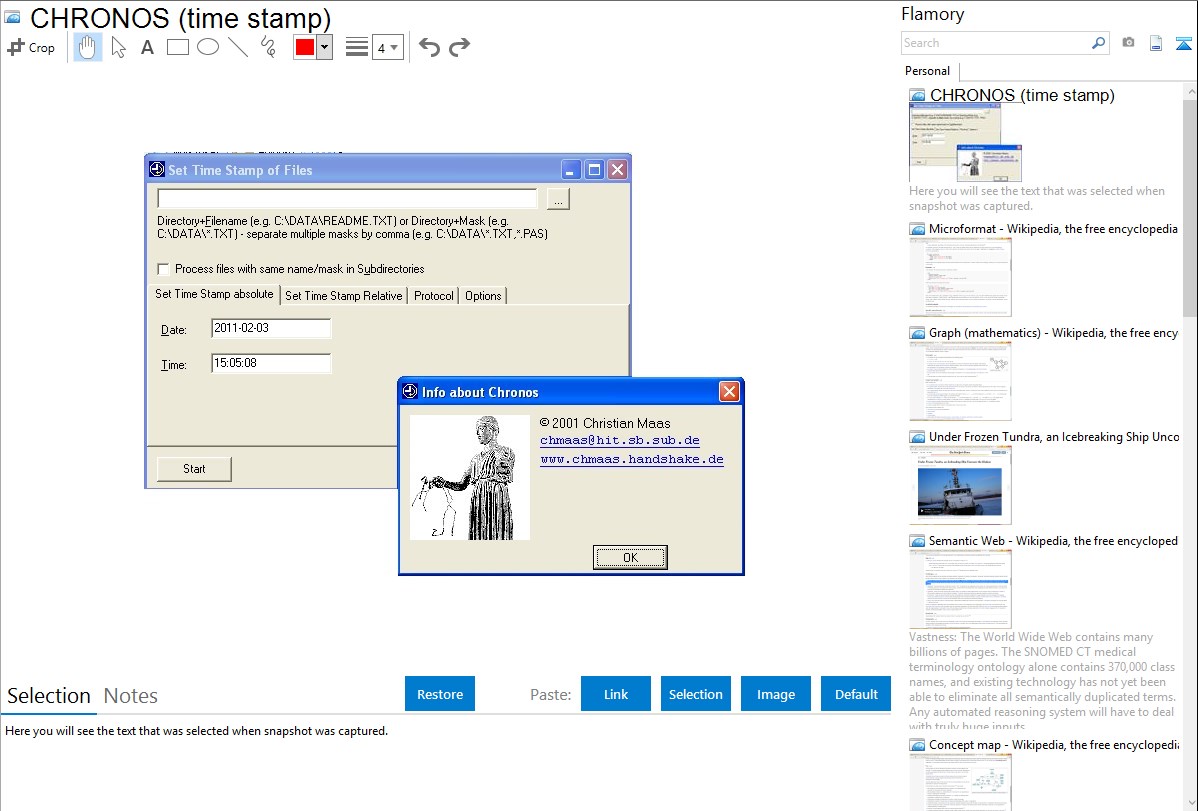Toggle Process files in Subdirectories checkbox

[163, 269]
